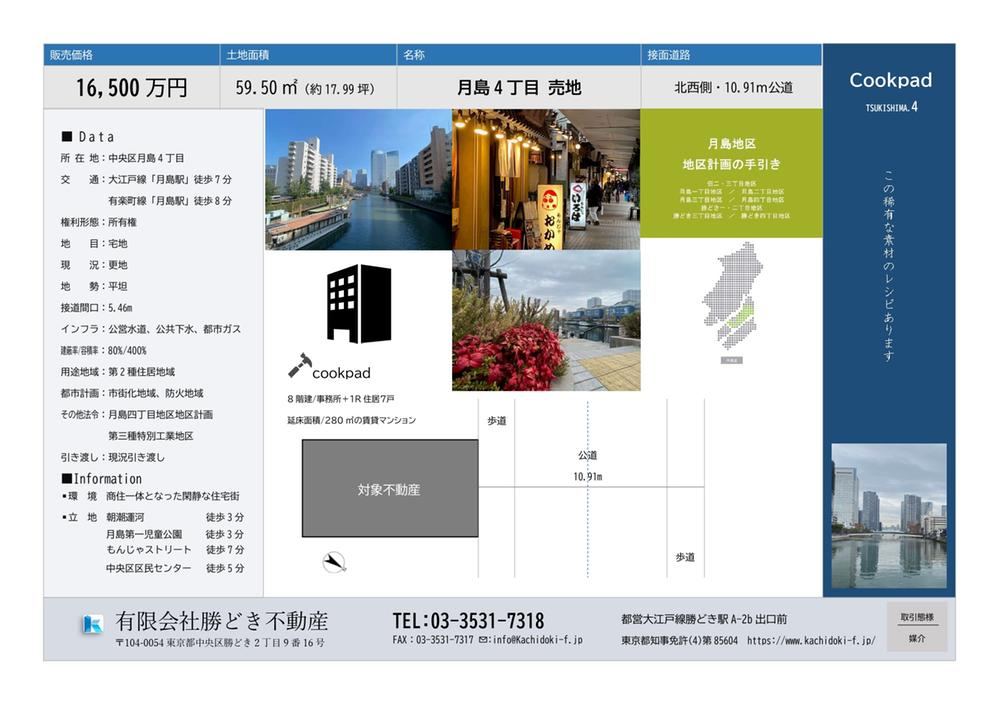This screenshot has width=1000, height=707.
Task: Click the email envelope icon beside info@Kachidoki-f.jp
Action: [484, 640]
